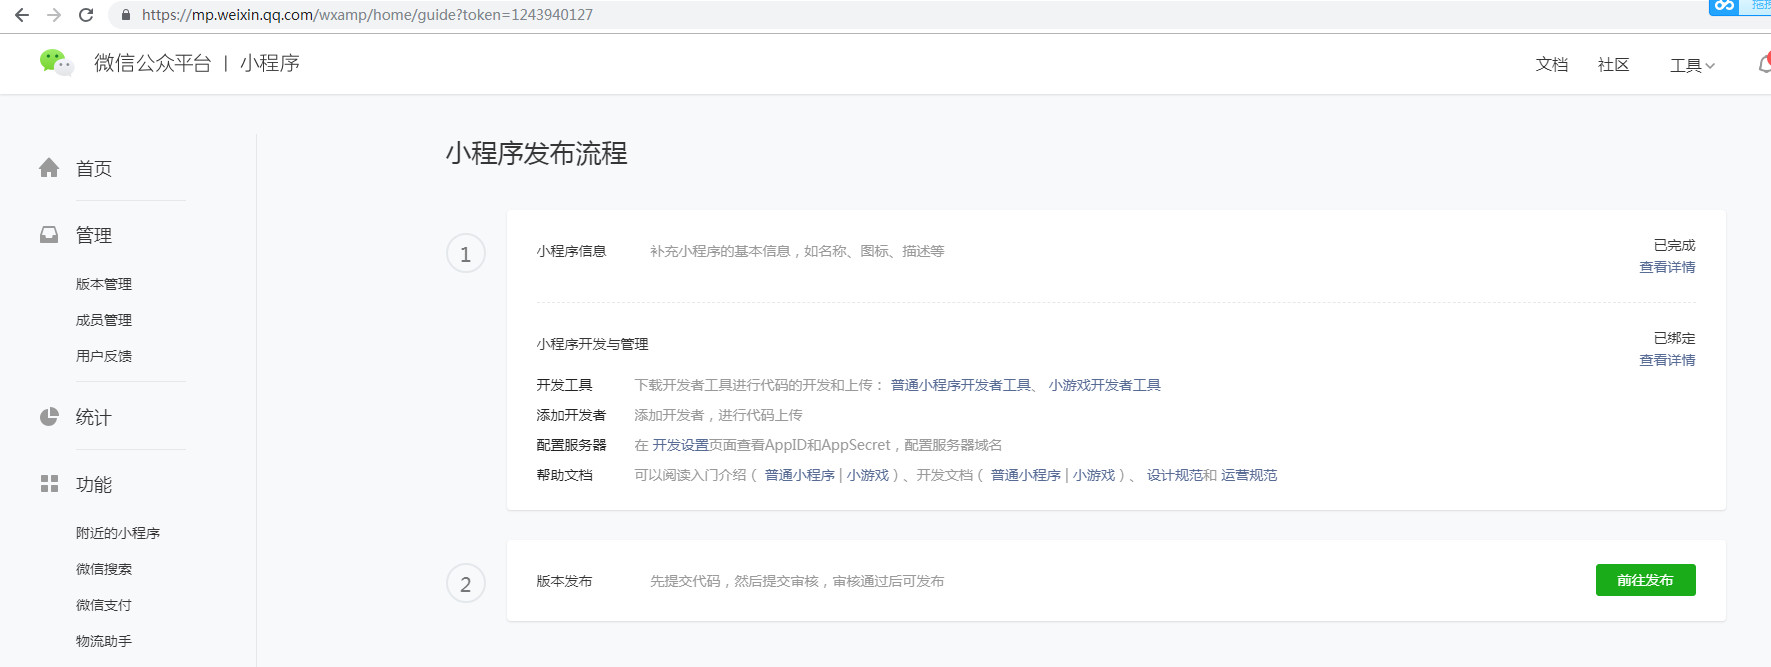Click 查看详情 under 已完成
The image size is (1771, 667).
(x=1667, y=267)
